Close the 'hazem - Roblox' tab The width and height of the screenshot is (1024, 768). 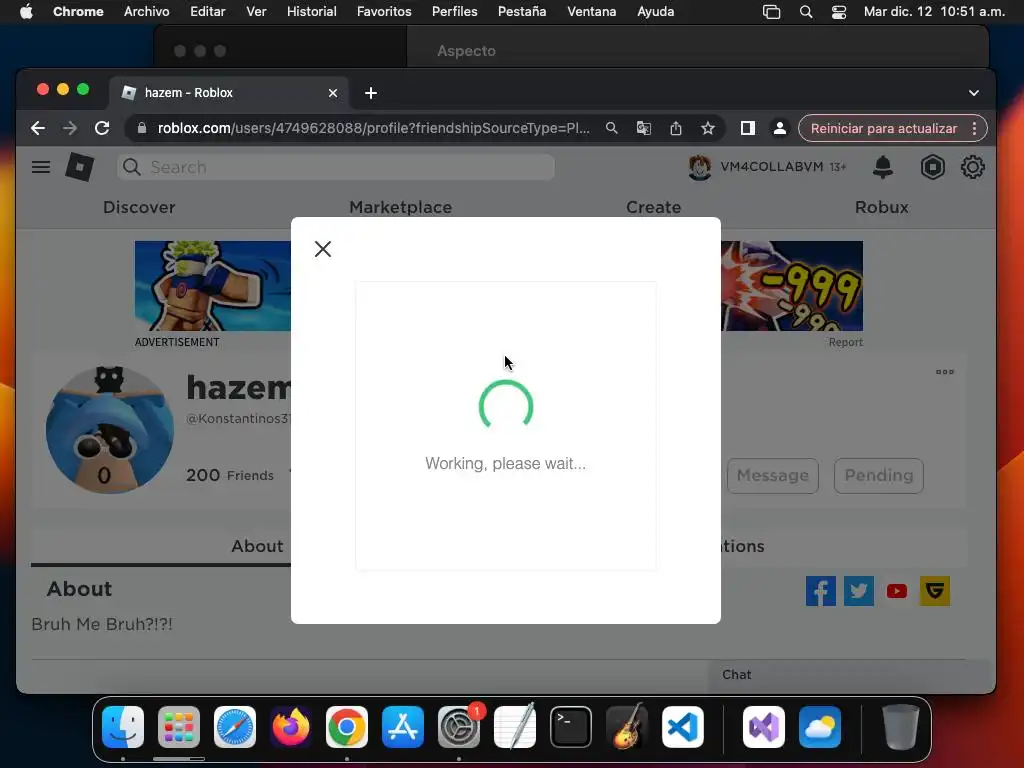click(332, 93)
